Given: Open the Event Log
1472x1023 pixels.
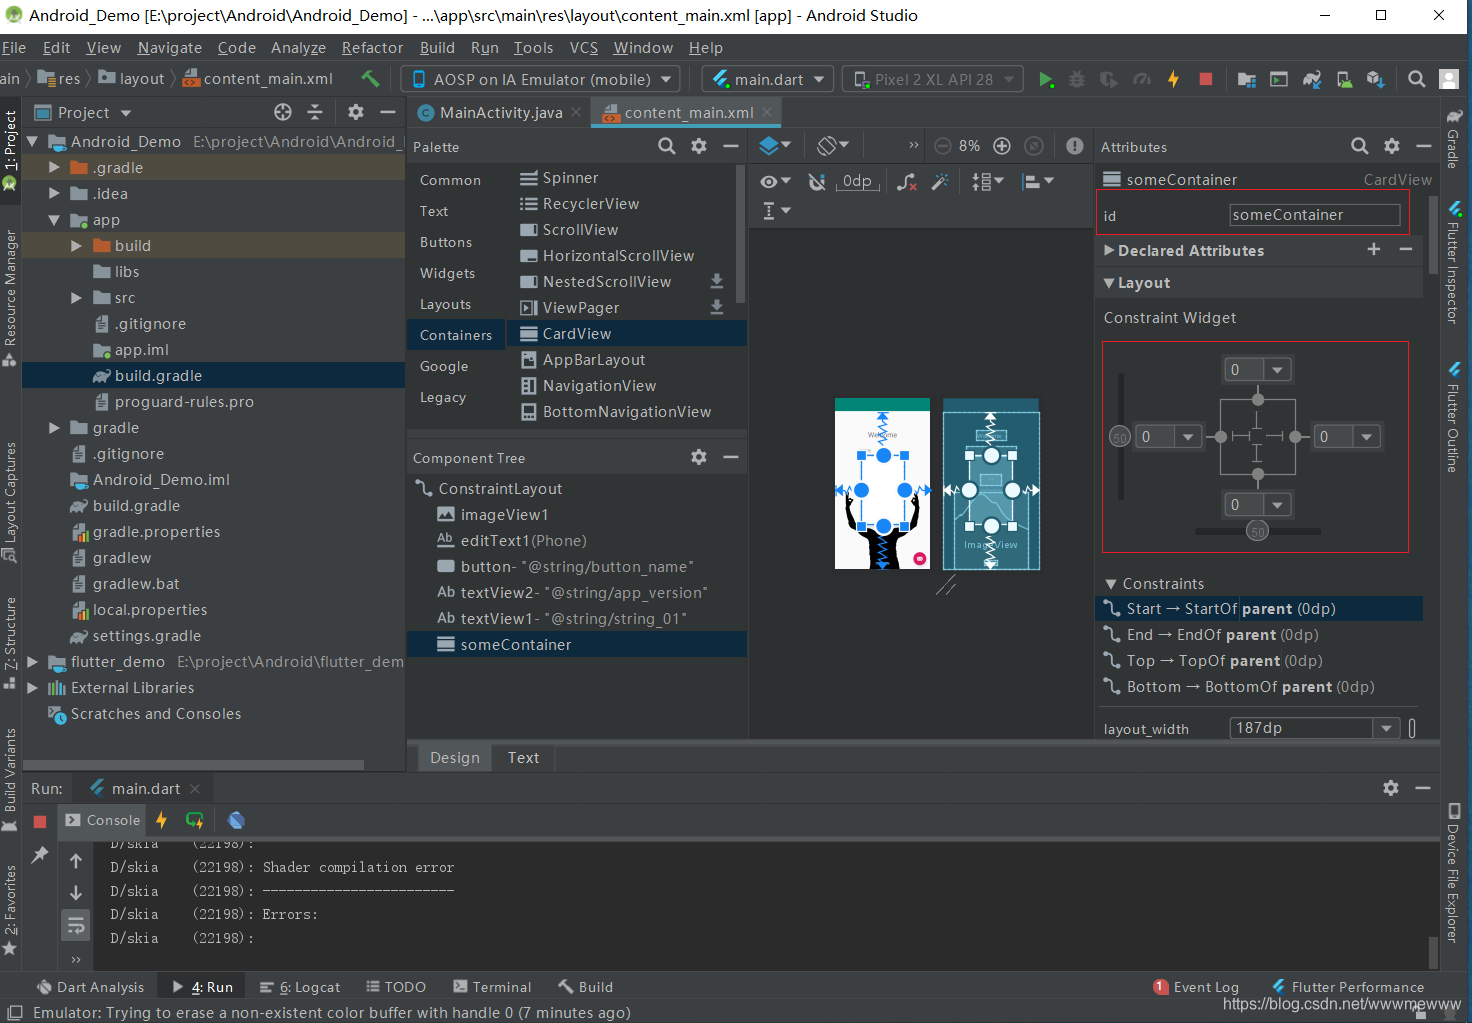Looking at the screenshot, I should 1196,987.
